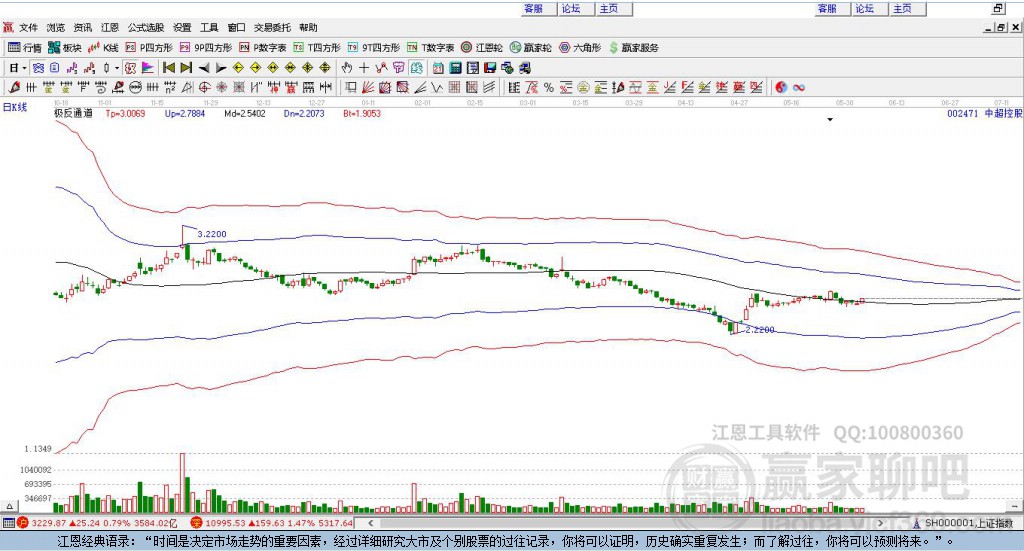The width and height of the screenshot is (1024, 551).
Task: Click the 极反通道 indicator name
Action: click(x=73, y=113)
